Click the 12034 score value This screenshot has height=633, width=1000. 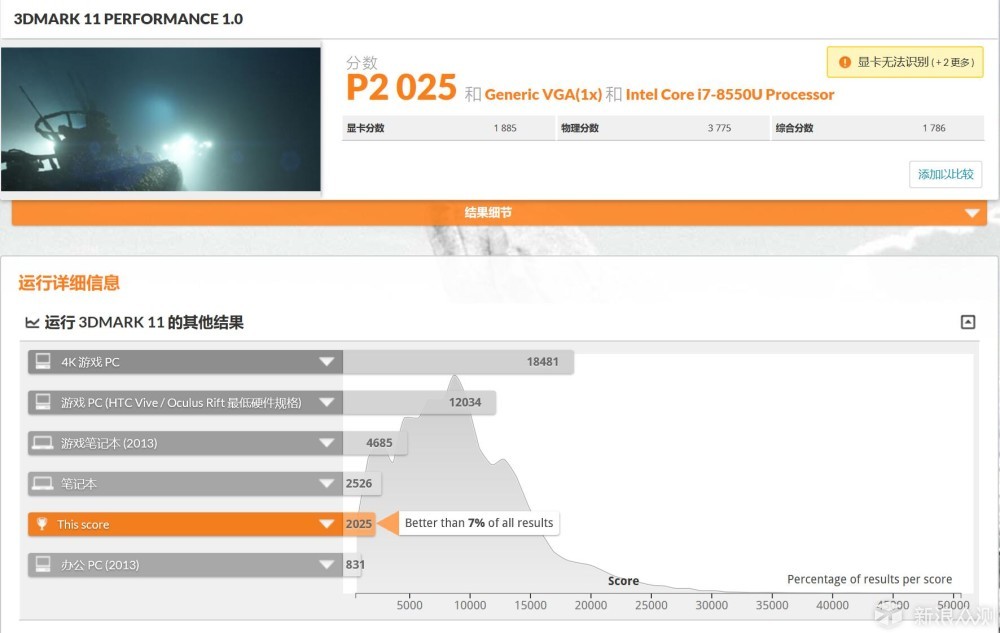tap(465, 402)
